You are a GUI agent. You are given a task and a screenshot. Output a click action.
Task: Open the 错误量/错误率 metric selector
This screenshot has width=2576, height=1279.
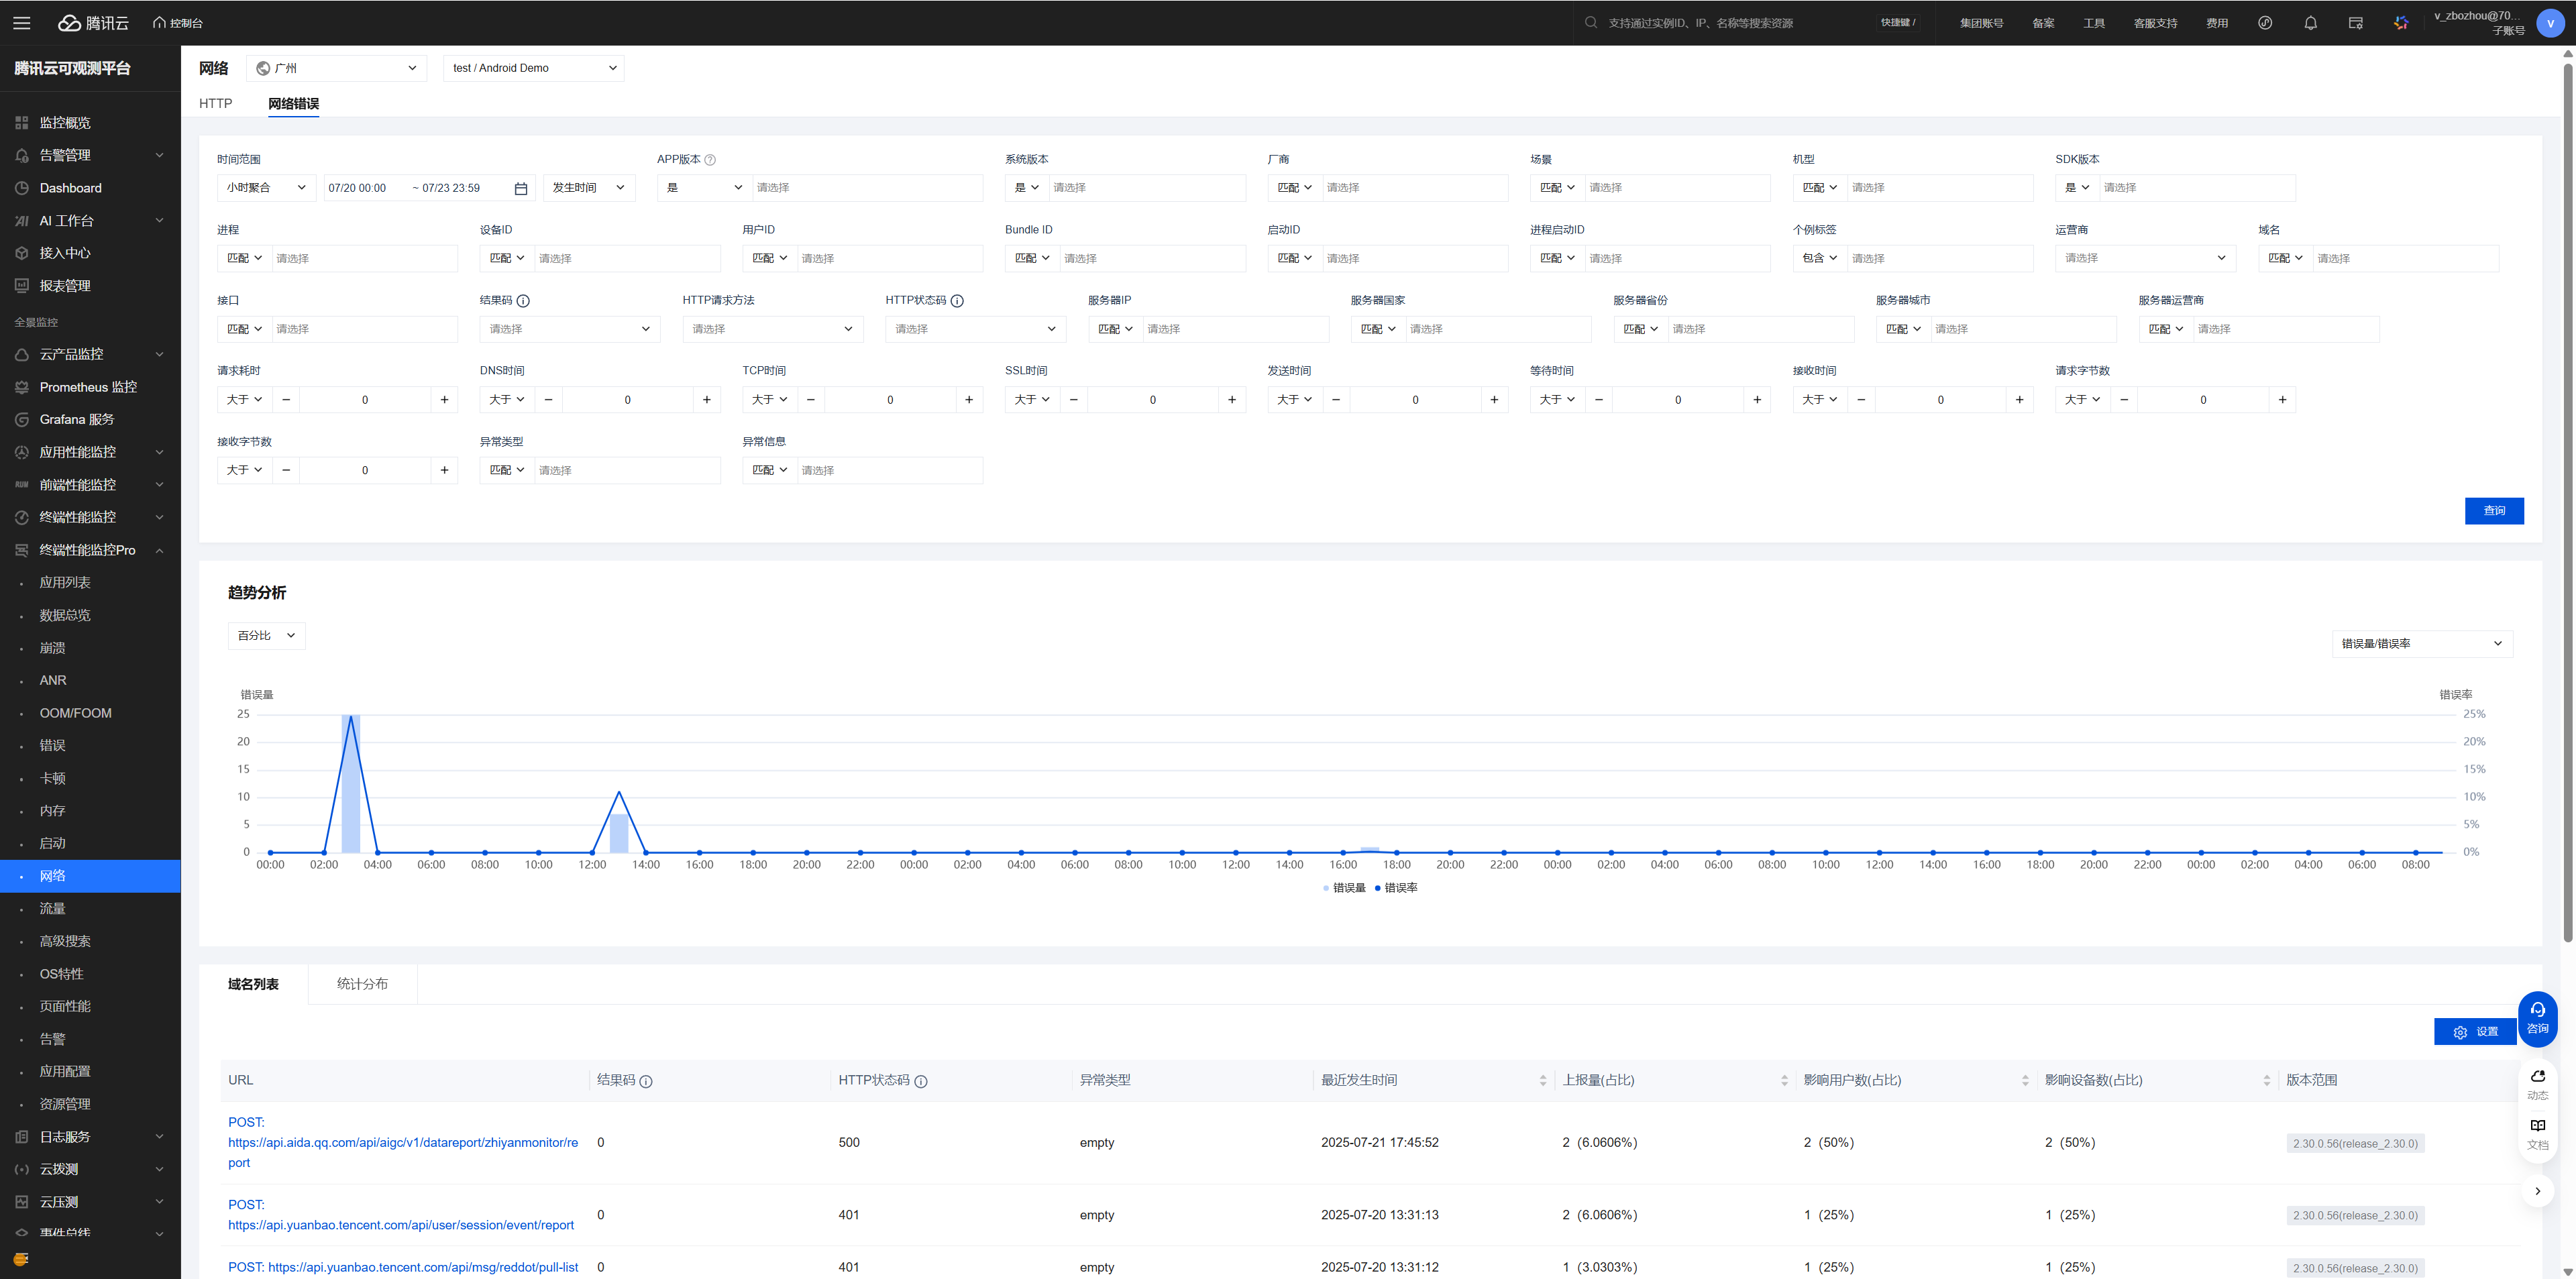pos(2421,644)
